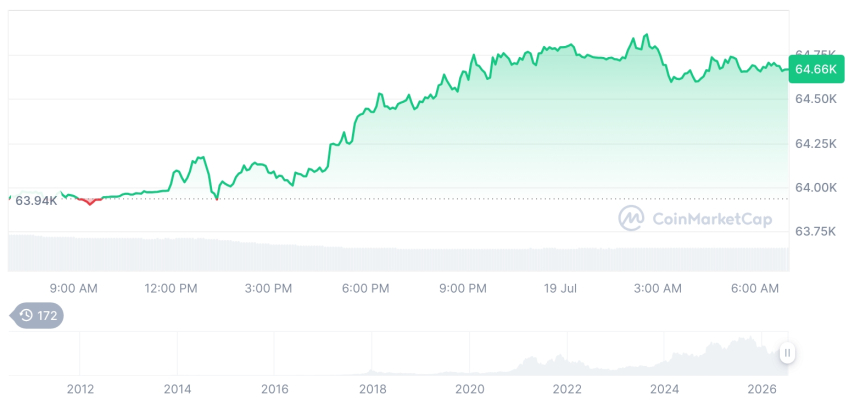Viewport: 860px width, 401px height.
Task: Select year 2018 on overview timeline
Action: 372,389
